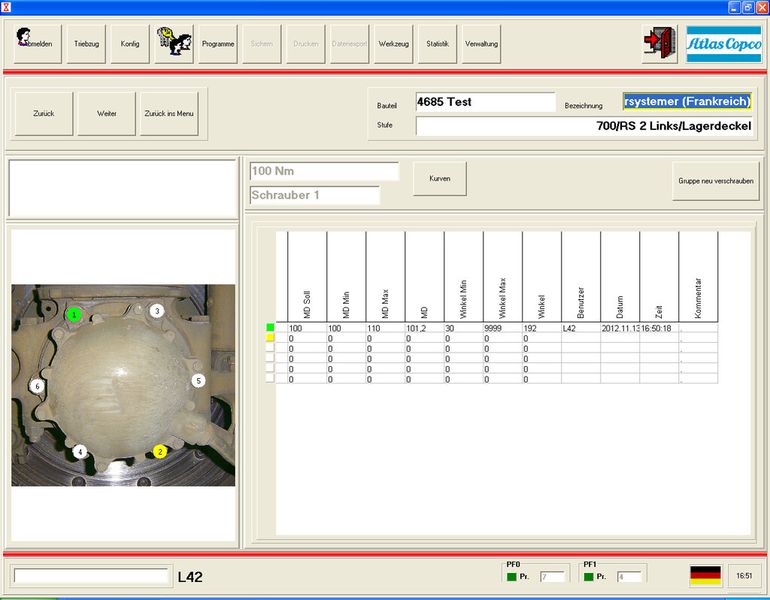The height and width of the screenshot is (600, 770).
Task: Open the Triebzug menu button
Action: pos(86,44)
